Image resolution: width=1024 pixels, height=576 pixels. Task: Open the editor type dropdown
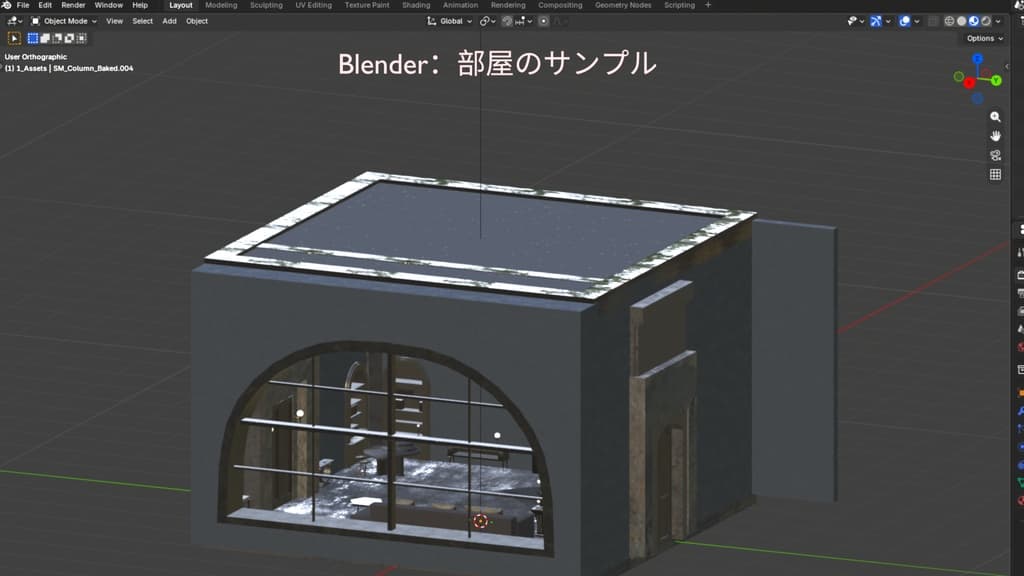click(x=14, y=21)
